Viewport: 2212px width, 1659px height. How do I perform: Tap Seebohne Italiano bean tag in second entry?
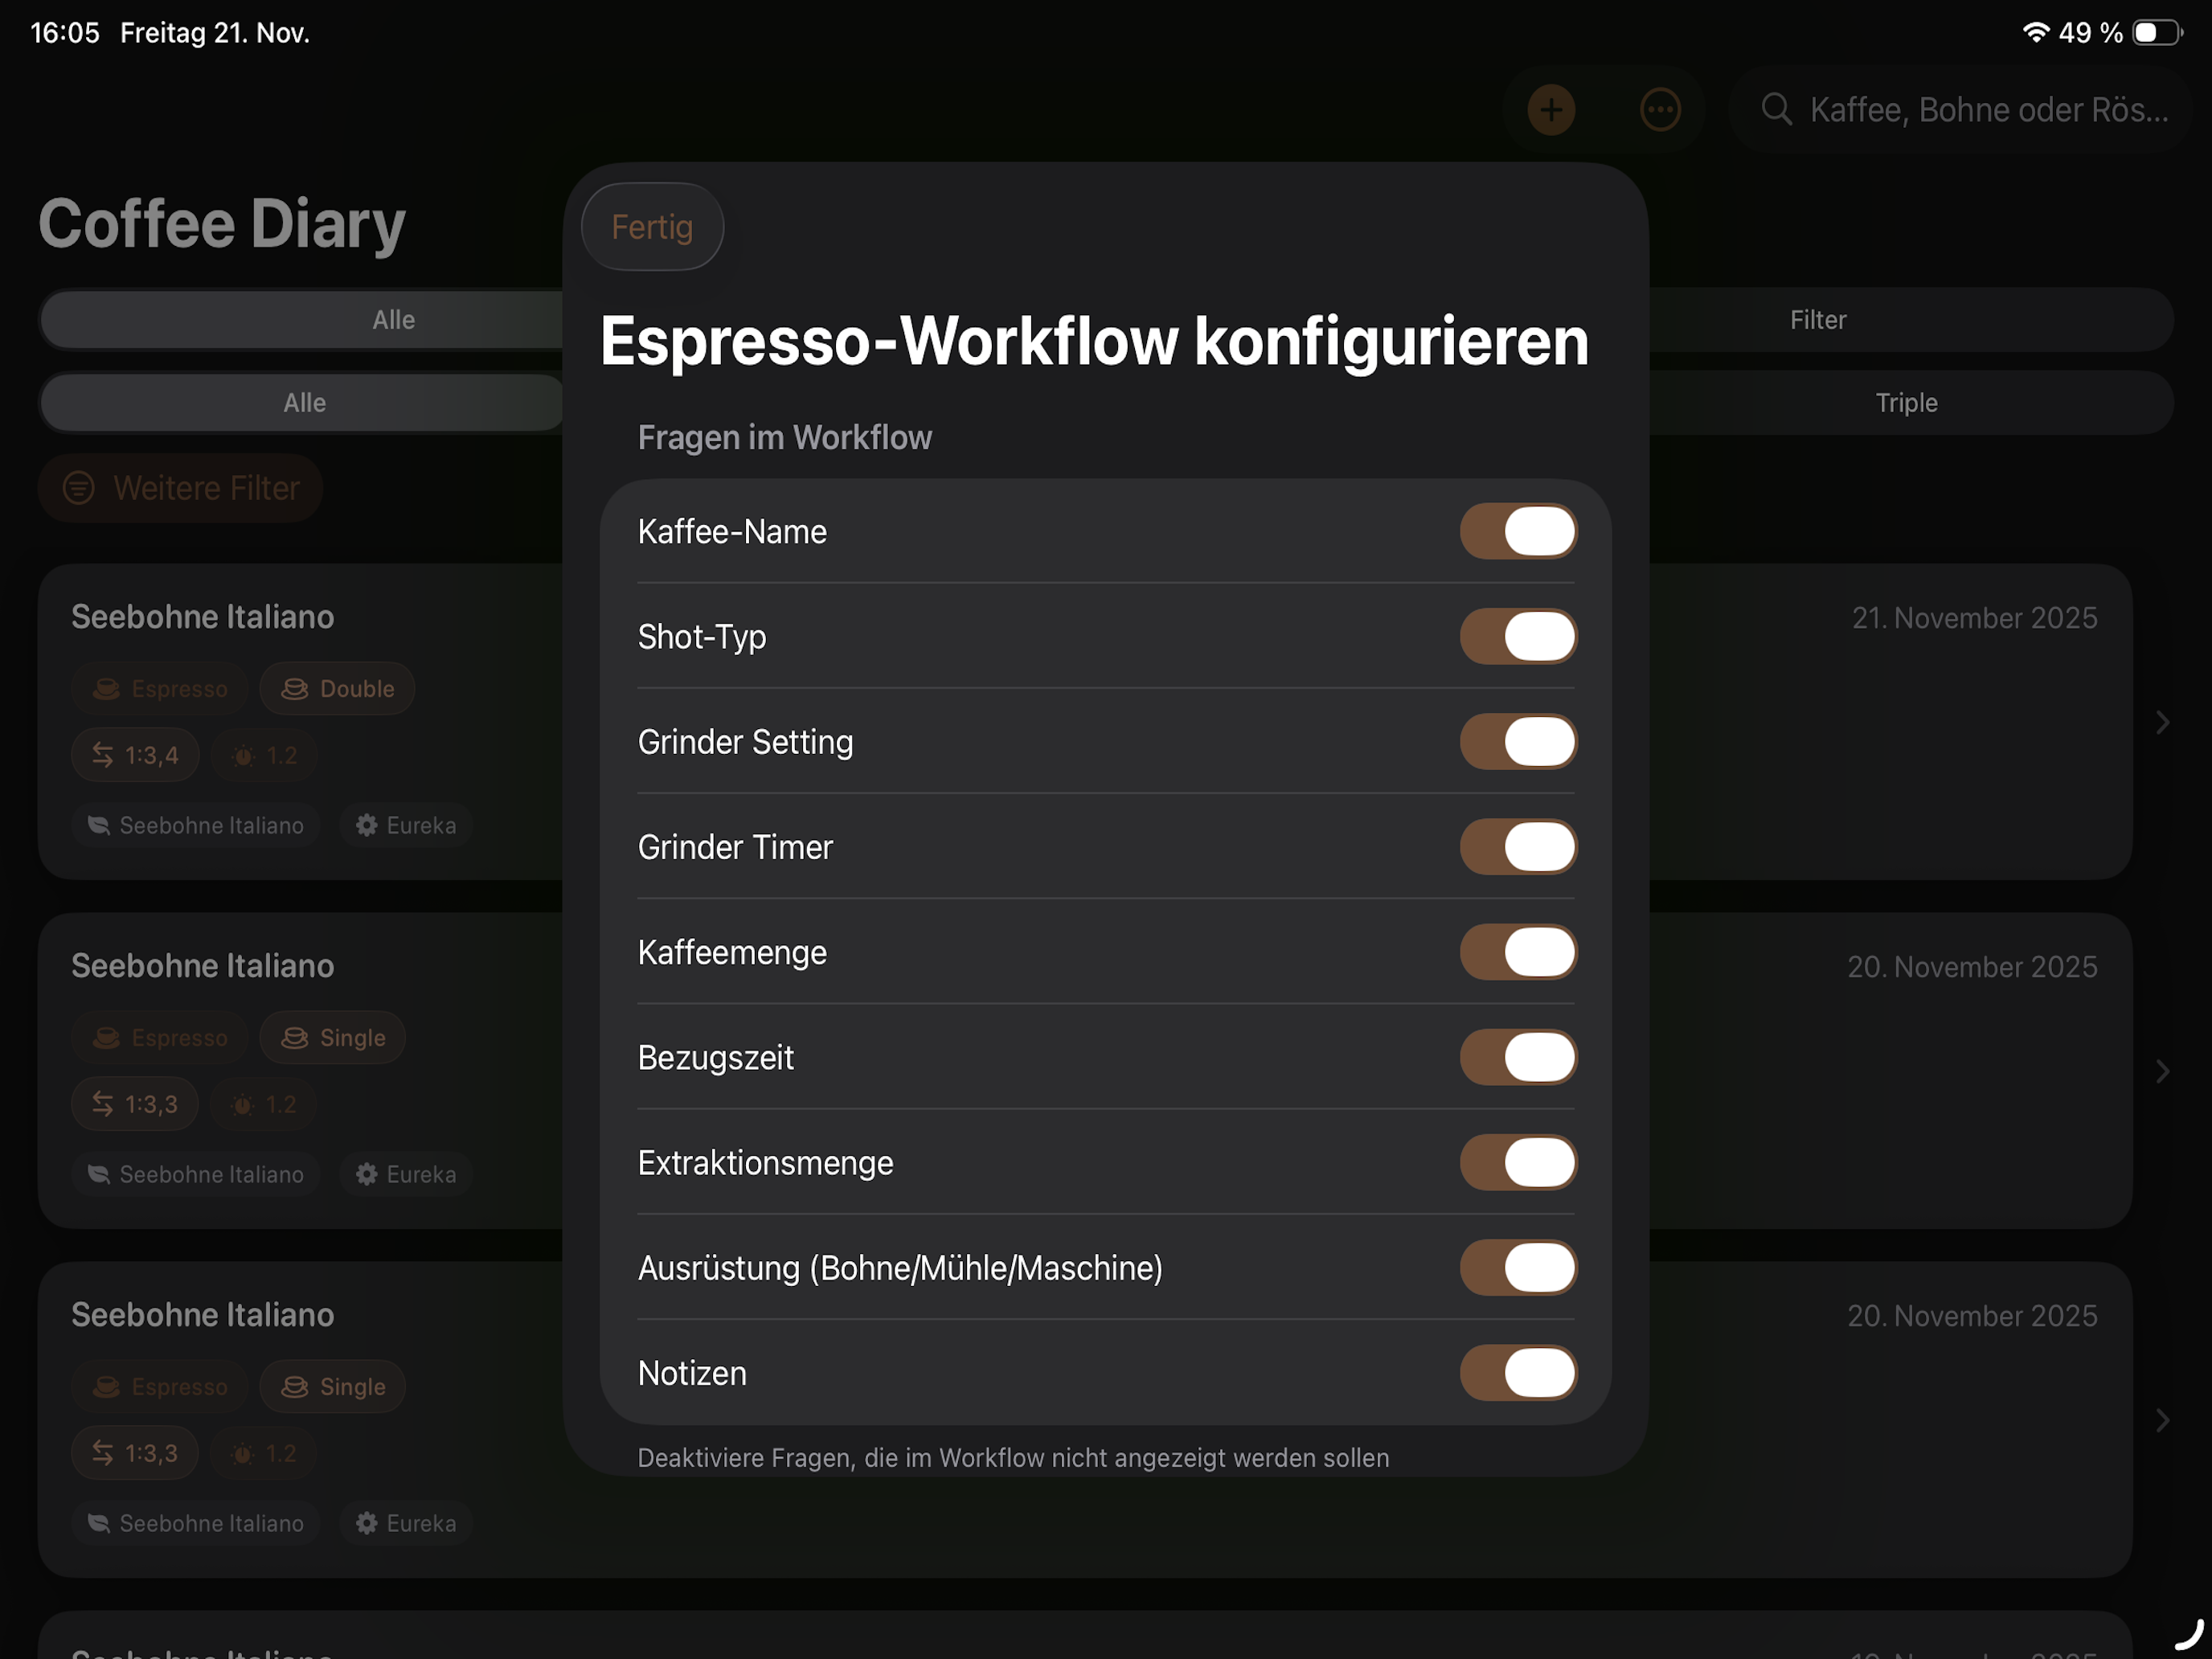click(196, 1174)
